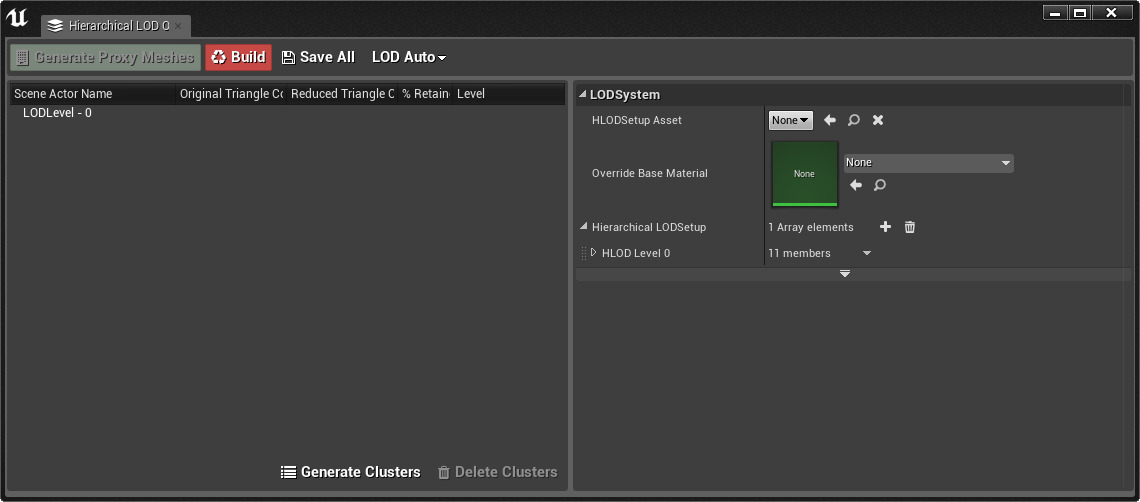
Task: Open HLOD Level 0 members options arrow
Action: coord(867,253)
